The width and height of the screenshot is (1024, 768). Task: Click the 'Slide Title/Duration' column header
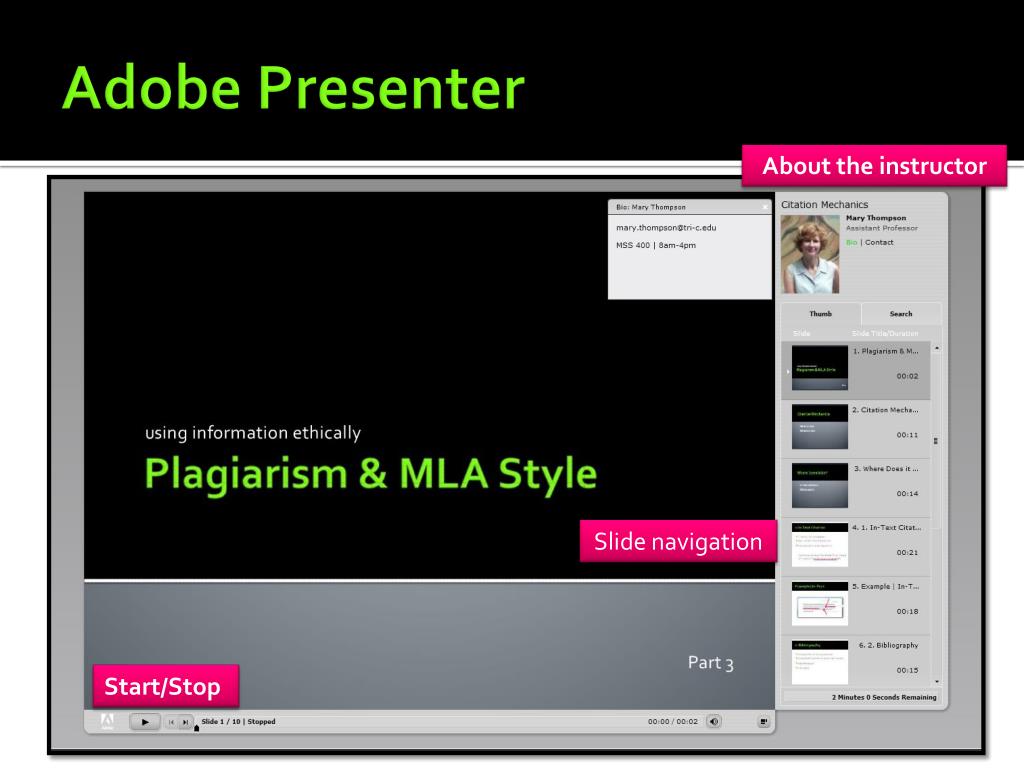point(885,334)
